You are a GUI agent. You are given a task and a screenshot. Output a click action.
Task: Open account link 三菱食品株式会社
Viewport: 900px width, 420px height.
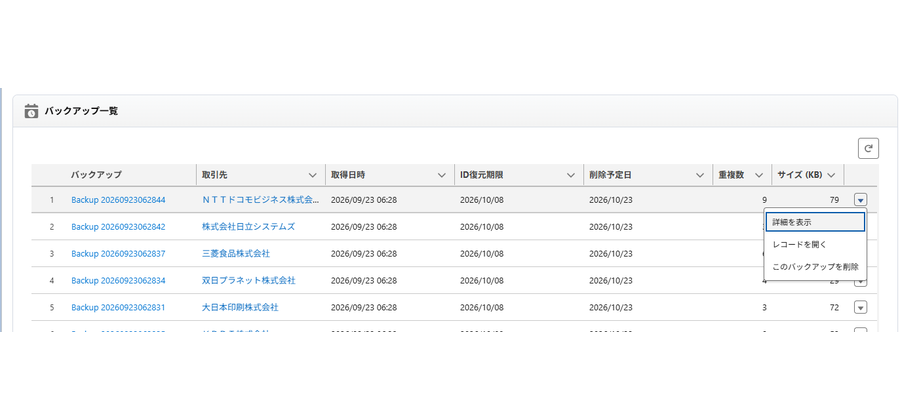tap(236, 254)
